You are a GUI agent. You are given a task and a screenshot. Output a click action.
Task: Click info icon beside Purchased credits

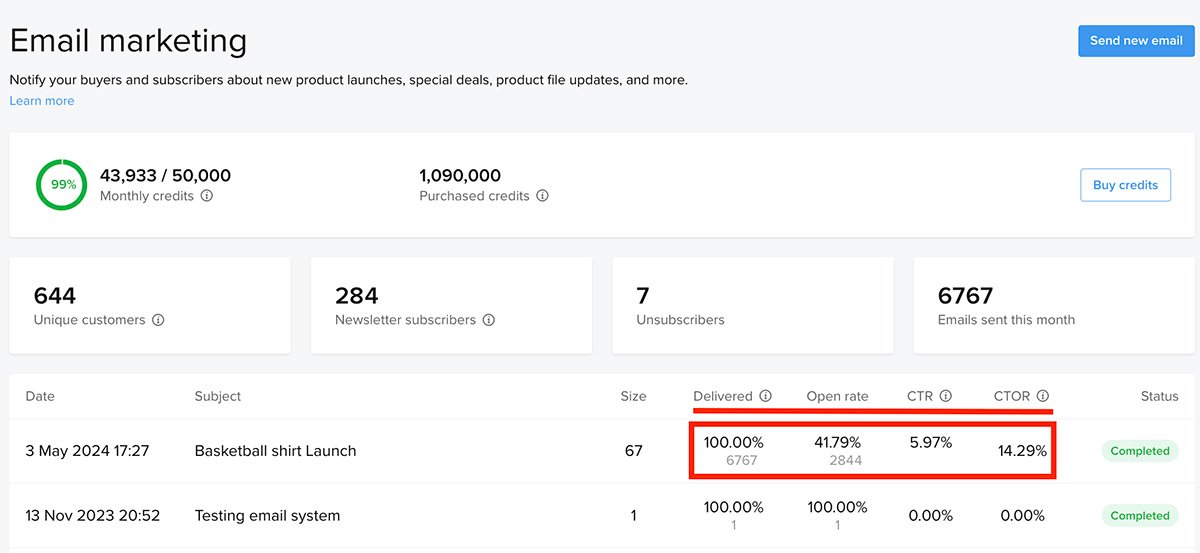tap(542, 196)
